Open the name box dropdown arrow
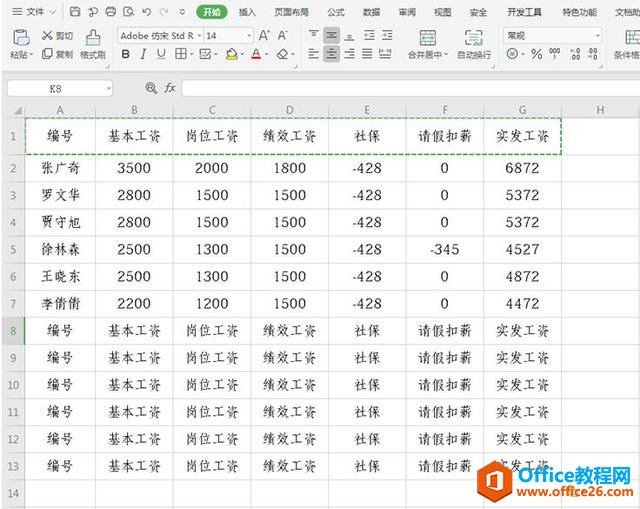Screen dimensions: 640x509 (109, 88)
